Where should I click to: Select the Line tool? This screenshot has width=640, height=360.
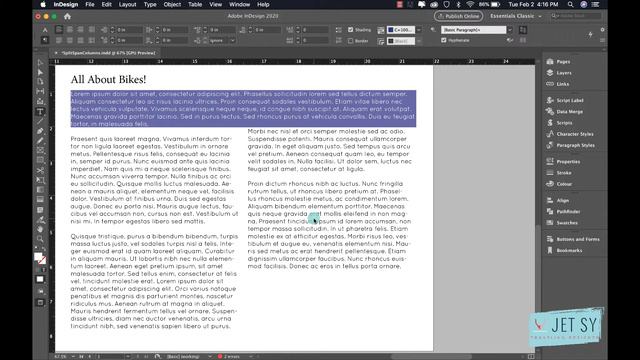[x=40, y=121]
